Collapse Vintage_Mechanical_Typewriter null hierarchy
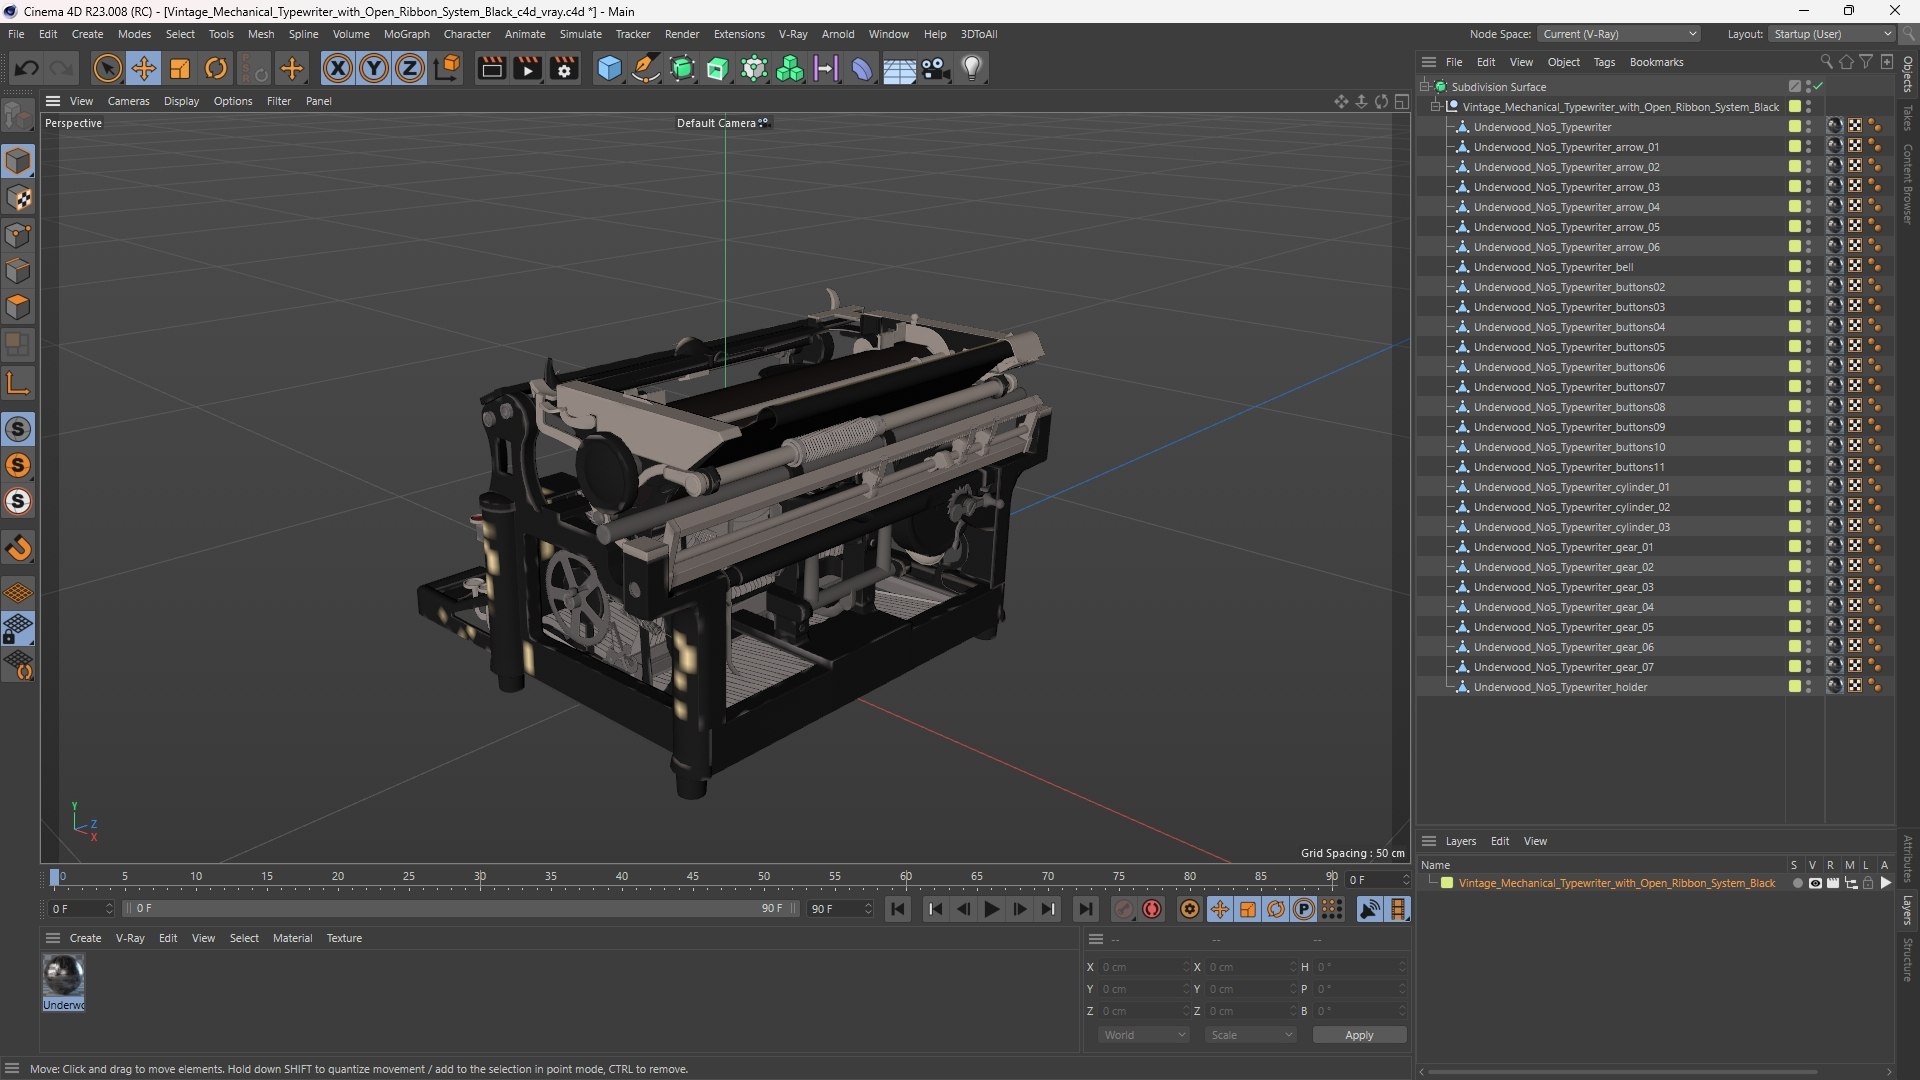This screenshot has width=1920, height=1080. [1436, 107]
